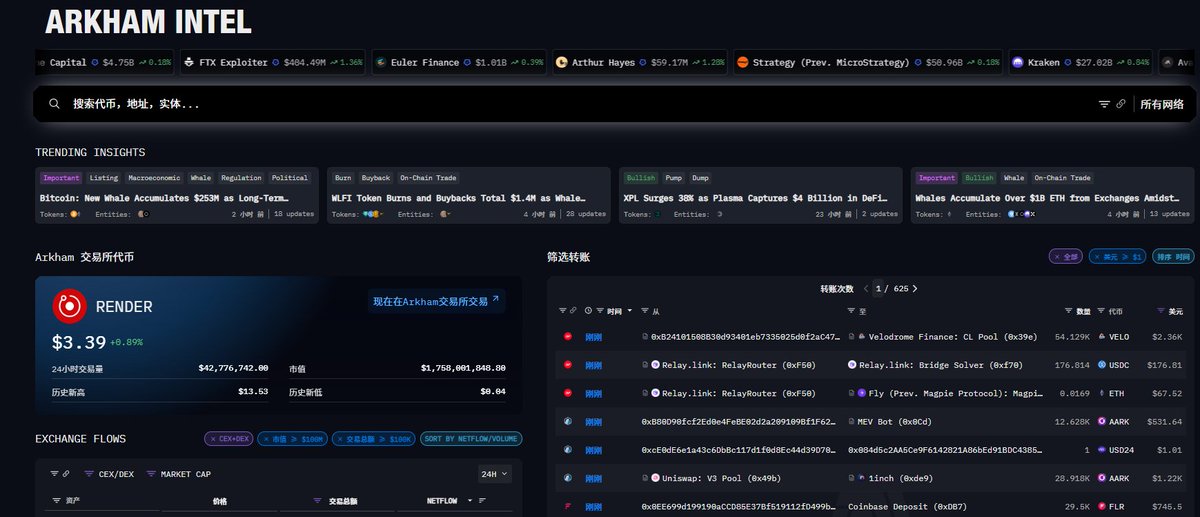
Task: Click the RENDER token logo icon
Action: (x=70, y=306)
